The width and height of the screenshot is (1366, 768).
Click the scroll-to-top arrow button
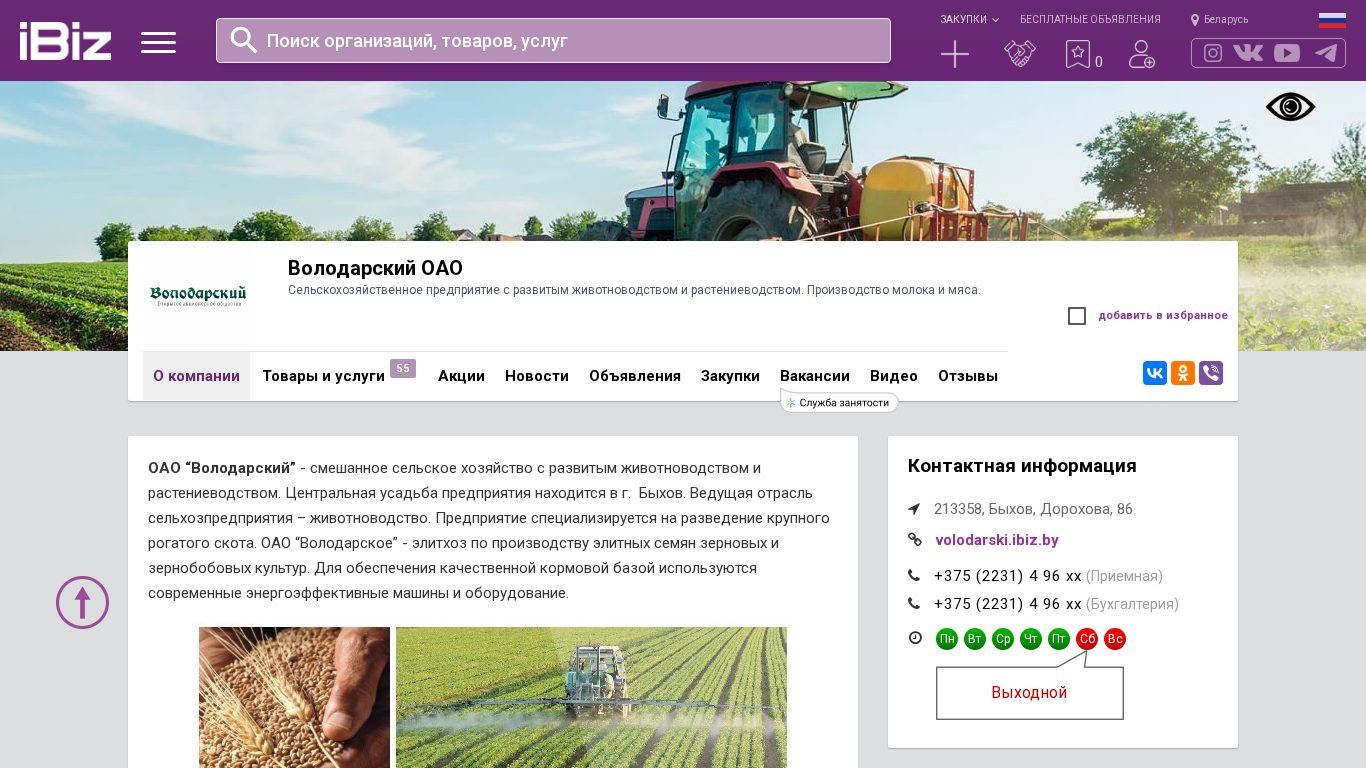click(82, 602)
